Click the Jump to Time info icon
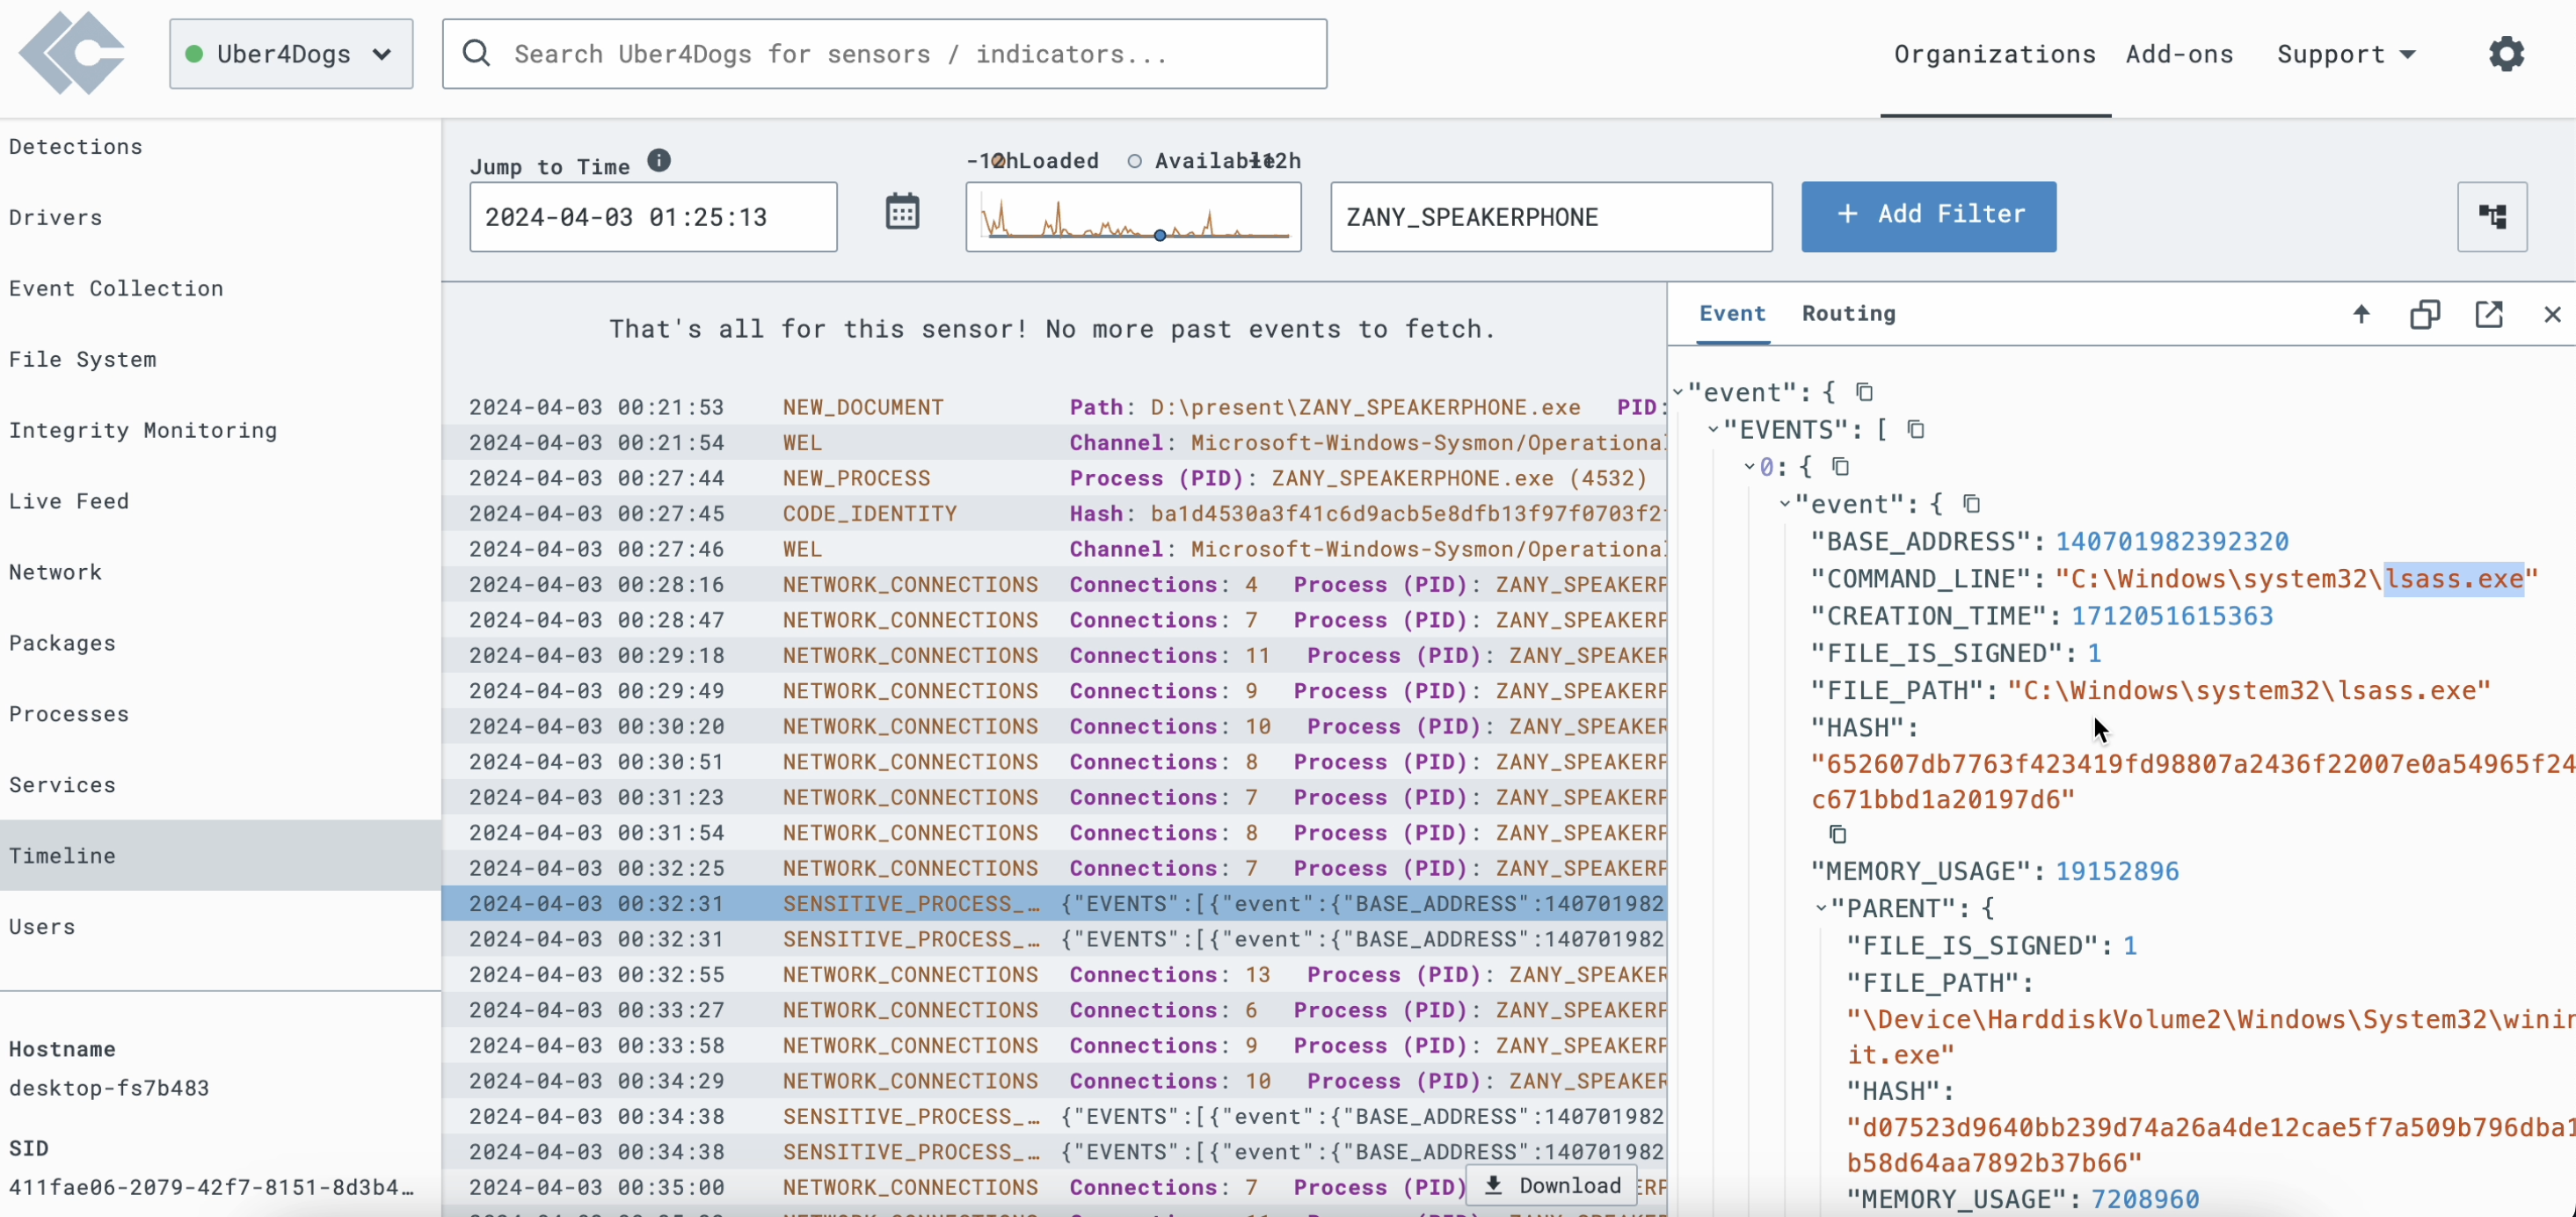 658,161
